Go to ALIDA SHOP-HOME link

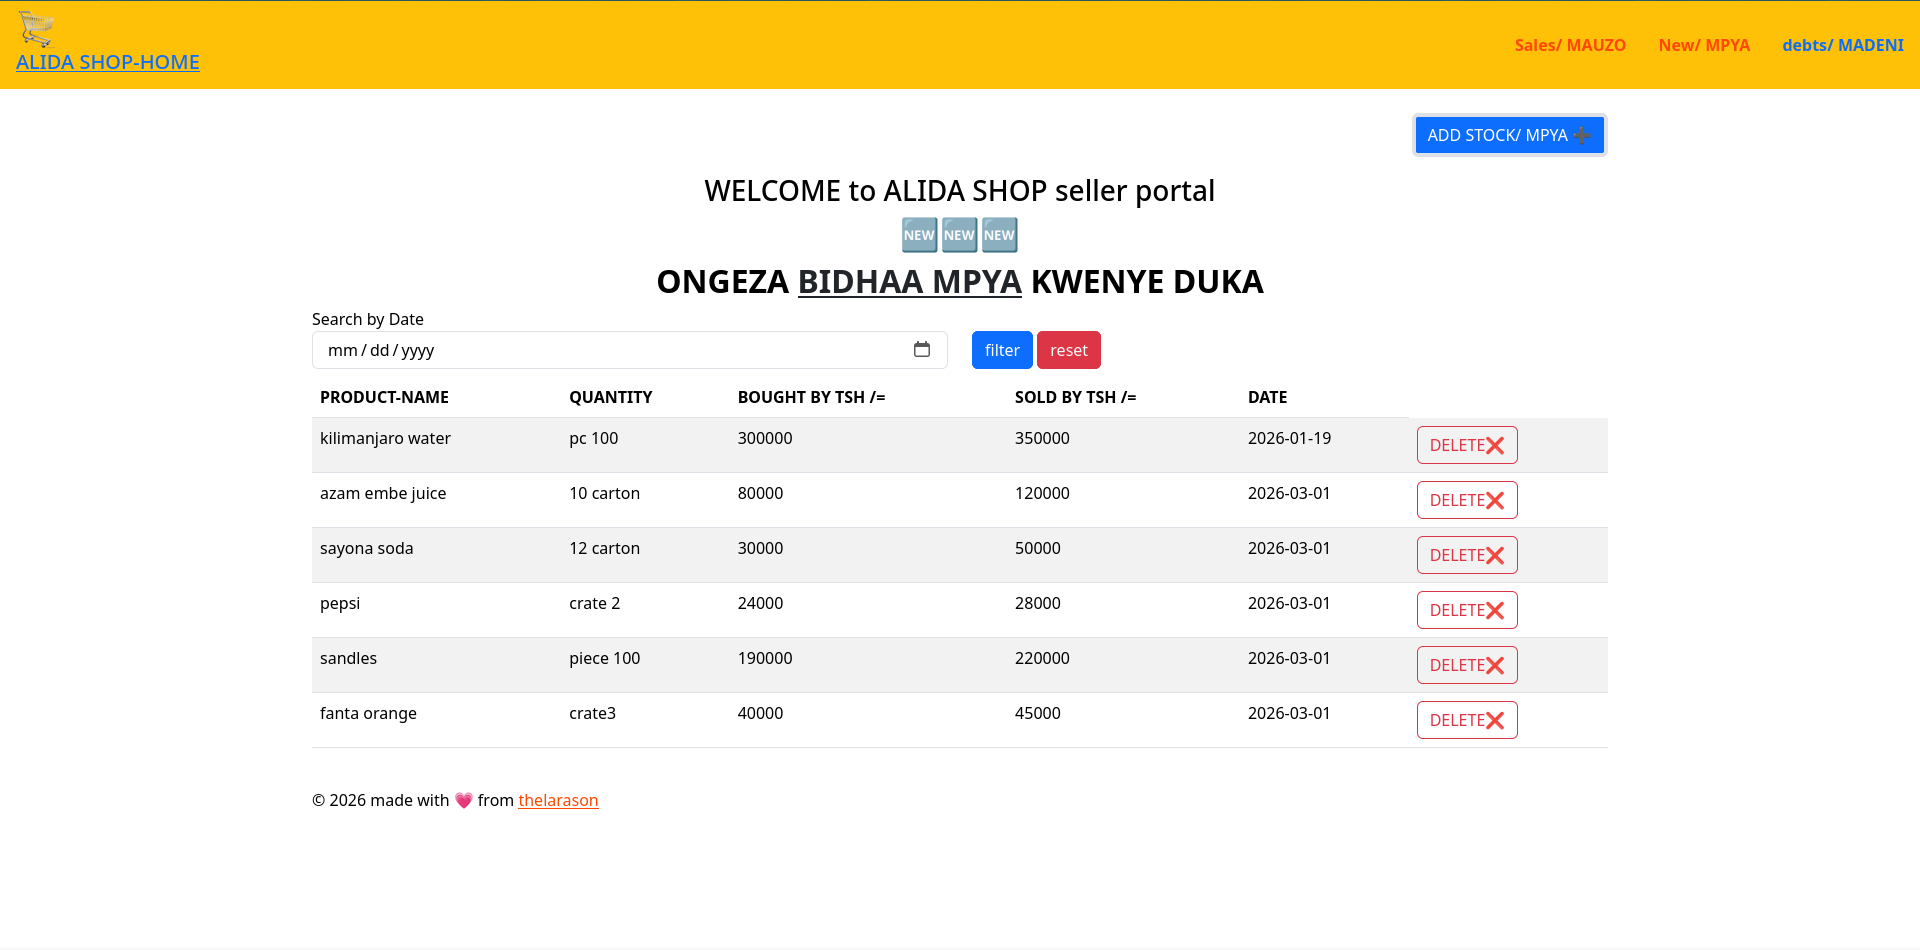coord(108,62)
